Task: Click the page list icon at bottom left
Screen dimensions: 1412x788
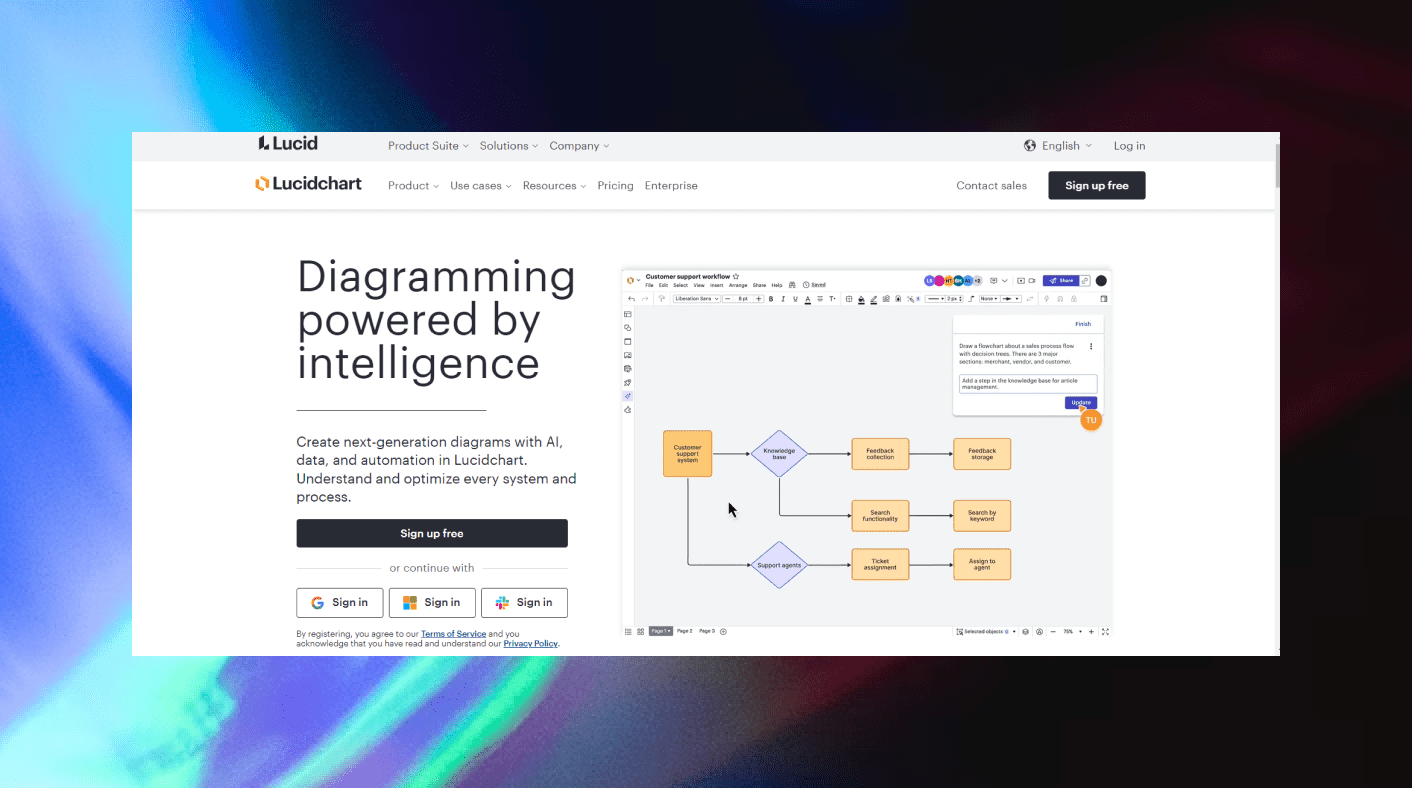Action: click(x=628, y=631)
